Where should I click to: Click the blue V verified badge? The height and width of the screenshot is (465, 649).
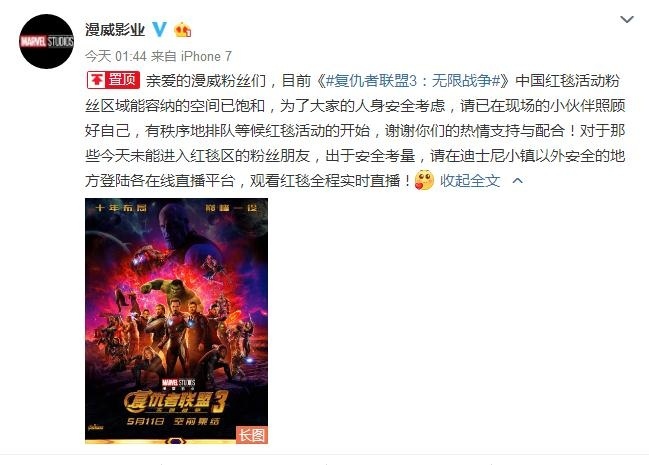(159, 30)
